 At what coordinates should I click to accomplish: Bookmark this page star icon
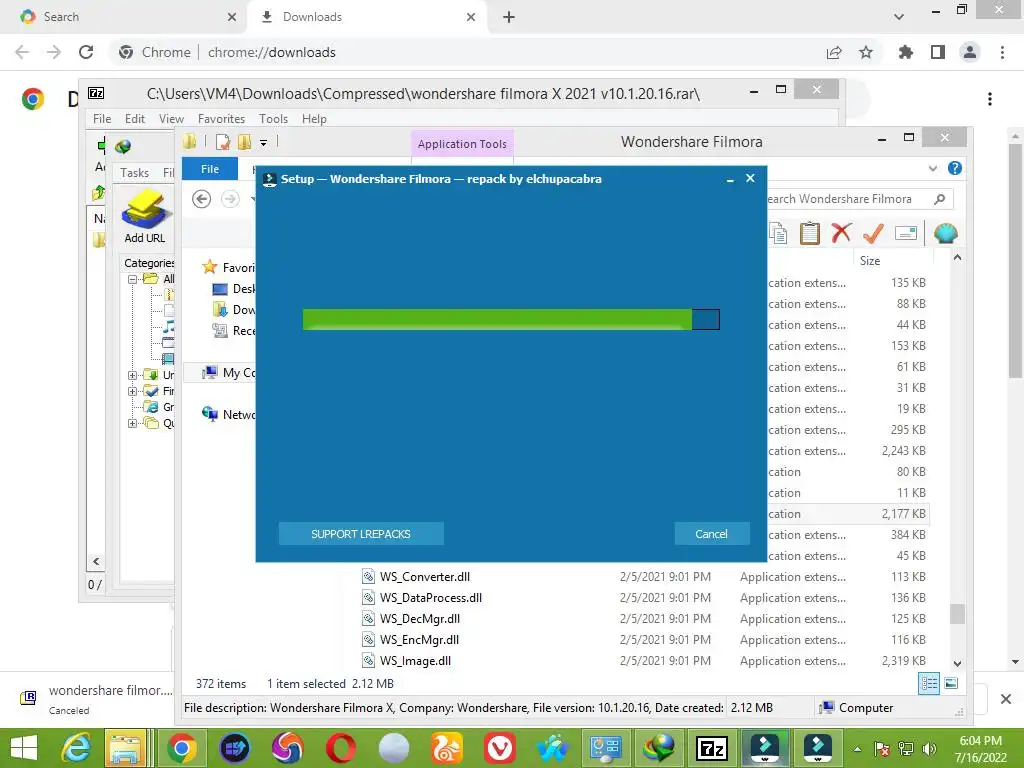866,52
